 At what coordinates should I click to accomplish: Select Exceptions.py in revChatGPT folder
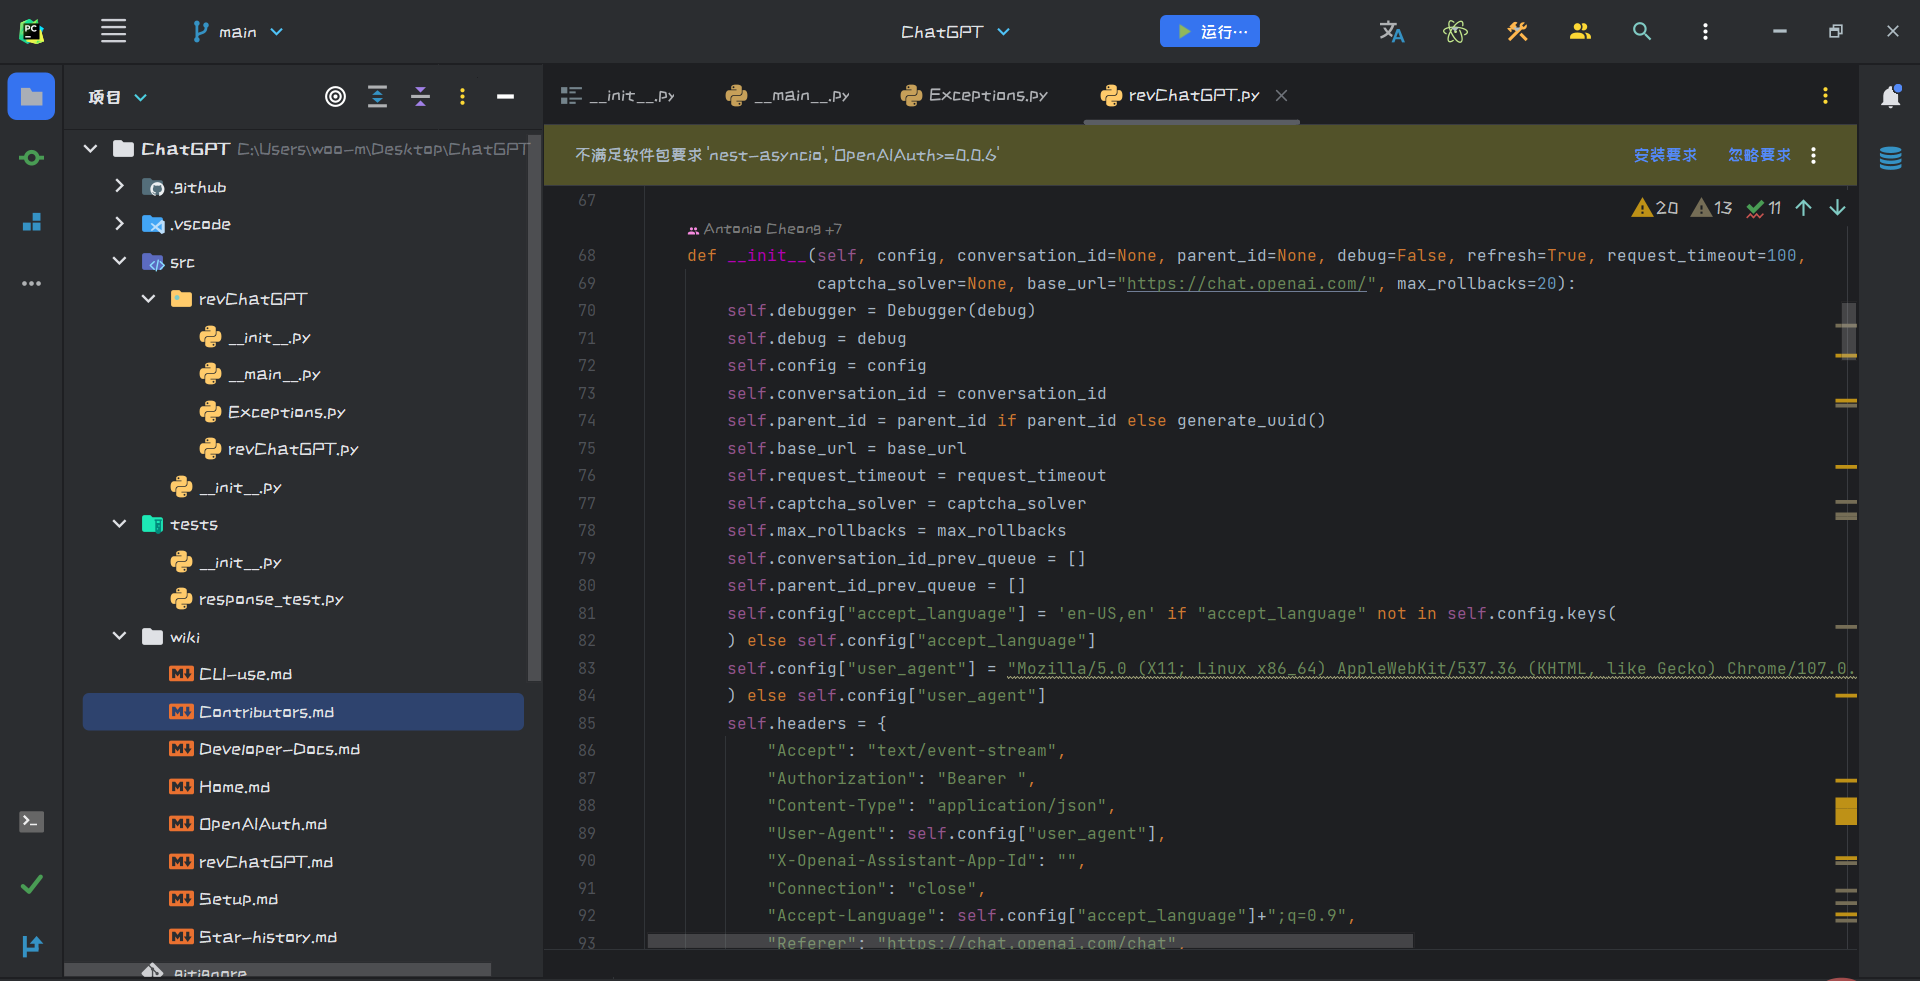point(286,412)
